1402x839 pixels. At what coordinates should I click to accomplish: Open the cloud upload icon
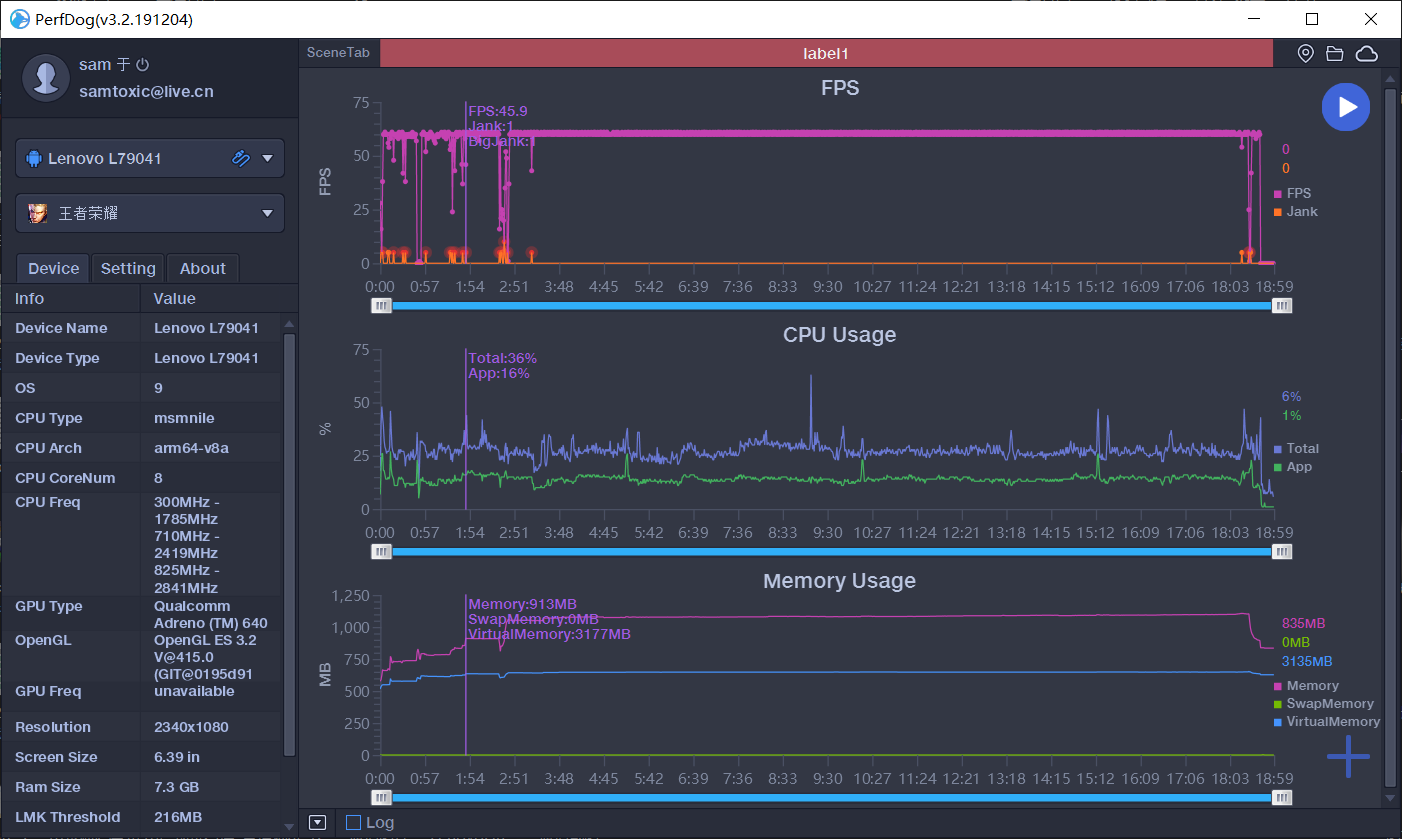click(x=1366, y=54)
